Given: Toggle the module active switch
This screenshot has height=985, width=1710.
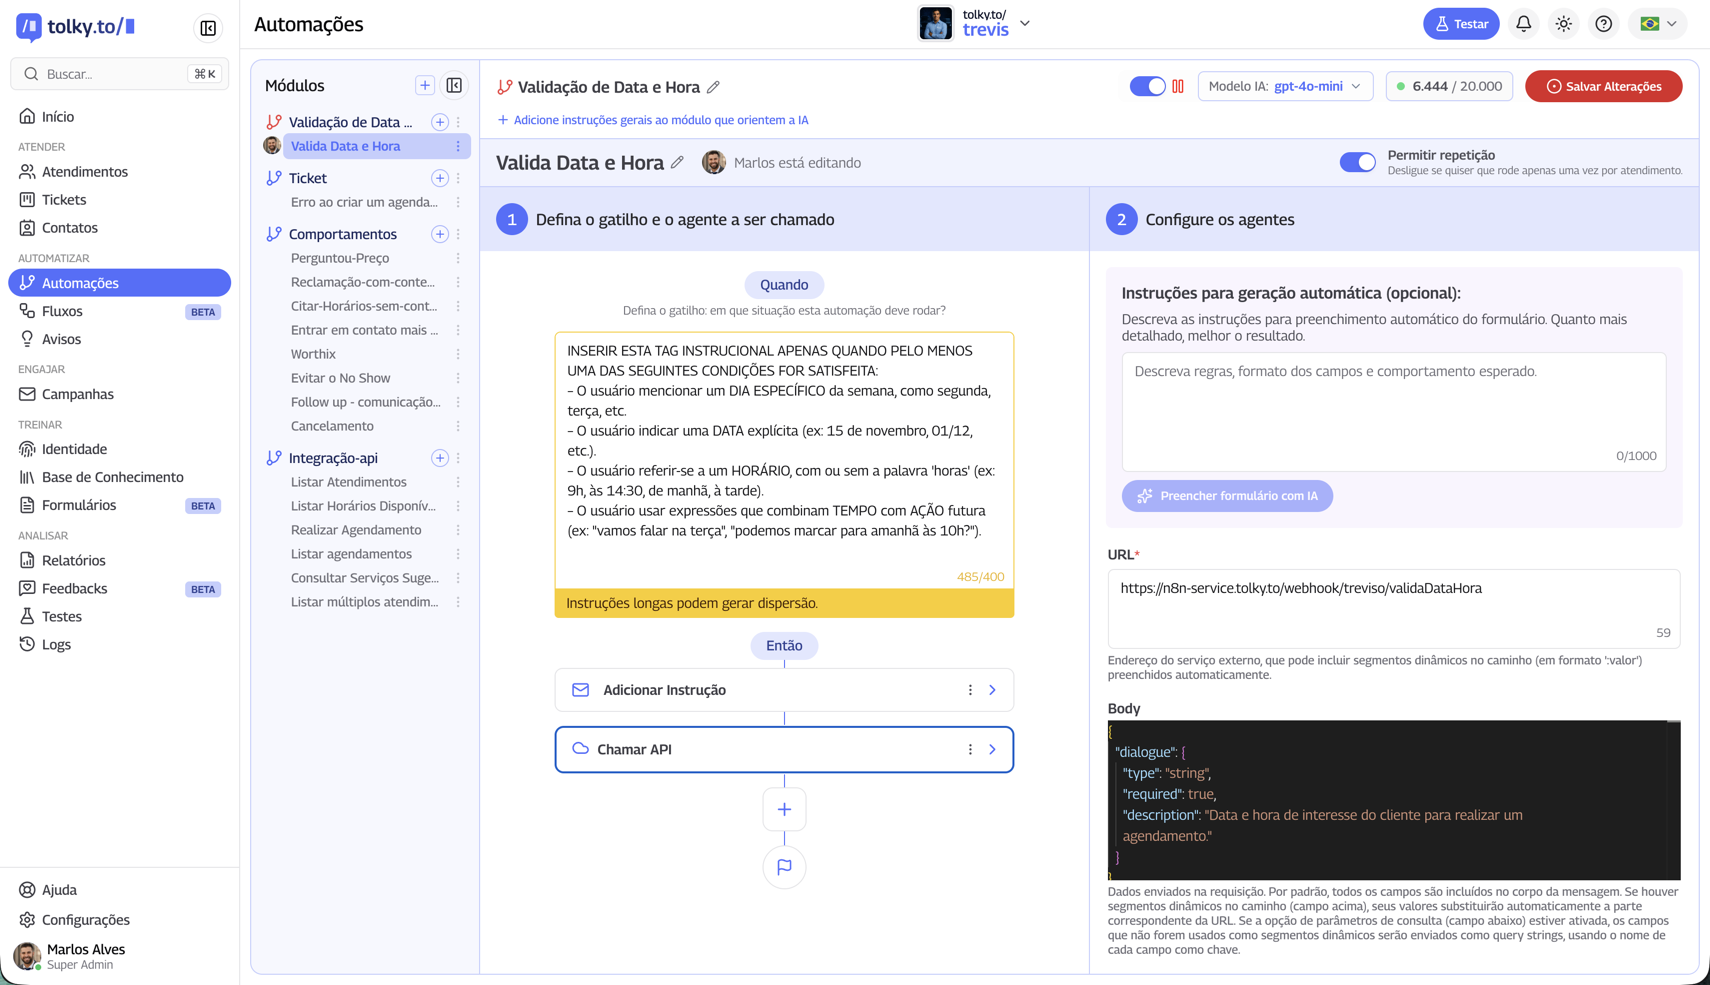Looking at the screenshot, I should pyautogui.click(x=1147, y=86).
